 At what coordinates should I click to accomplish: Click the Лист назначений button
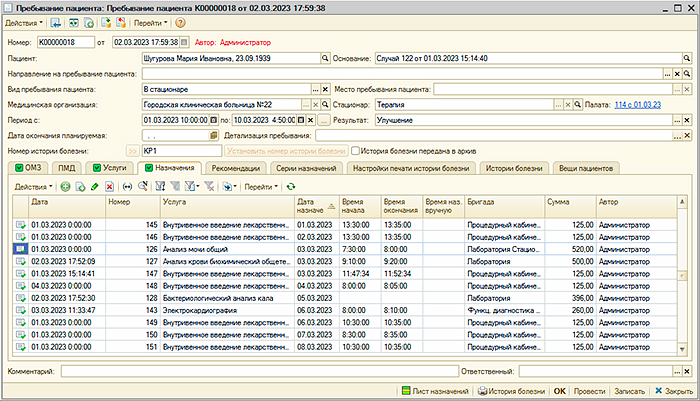435,391
